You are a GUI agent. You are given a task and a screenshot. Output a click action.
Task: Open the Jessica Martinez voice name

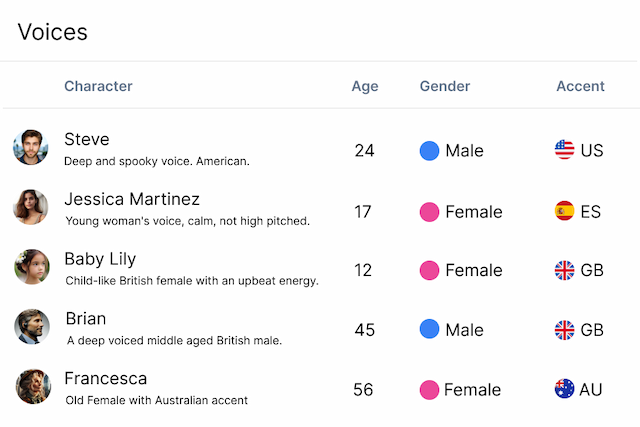(132, 199)
